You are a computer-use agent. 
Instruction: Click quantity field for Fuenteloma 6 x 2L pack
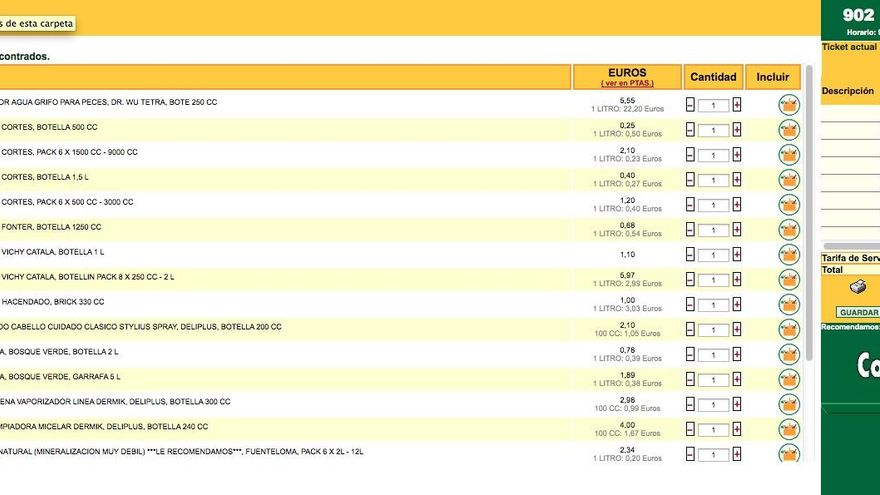(x=713, y=455)
